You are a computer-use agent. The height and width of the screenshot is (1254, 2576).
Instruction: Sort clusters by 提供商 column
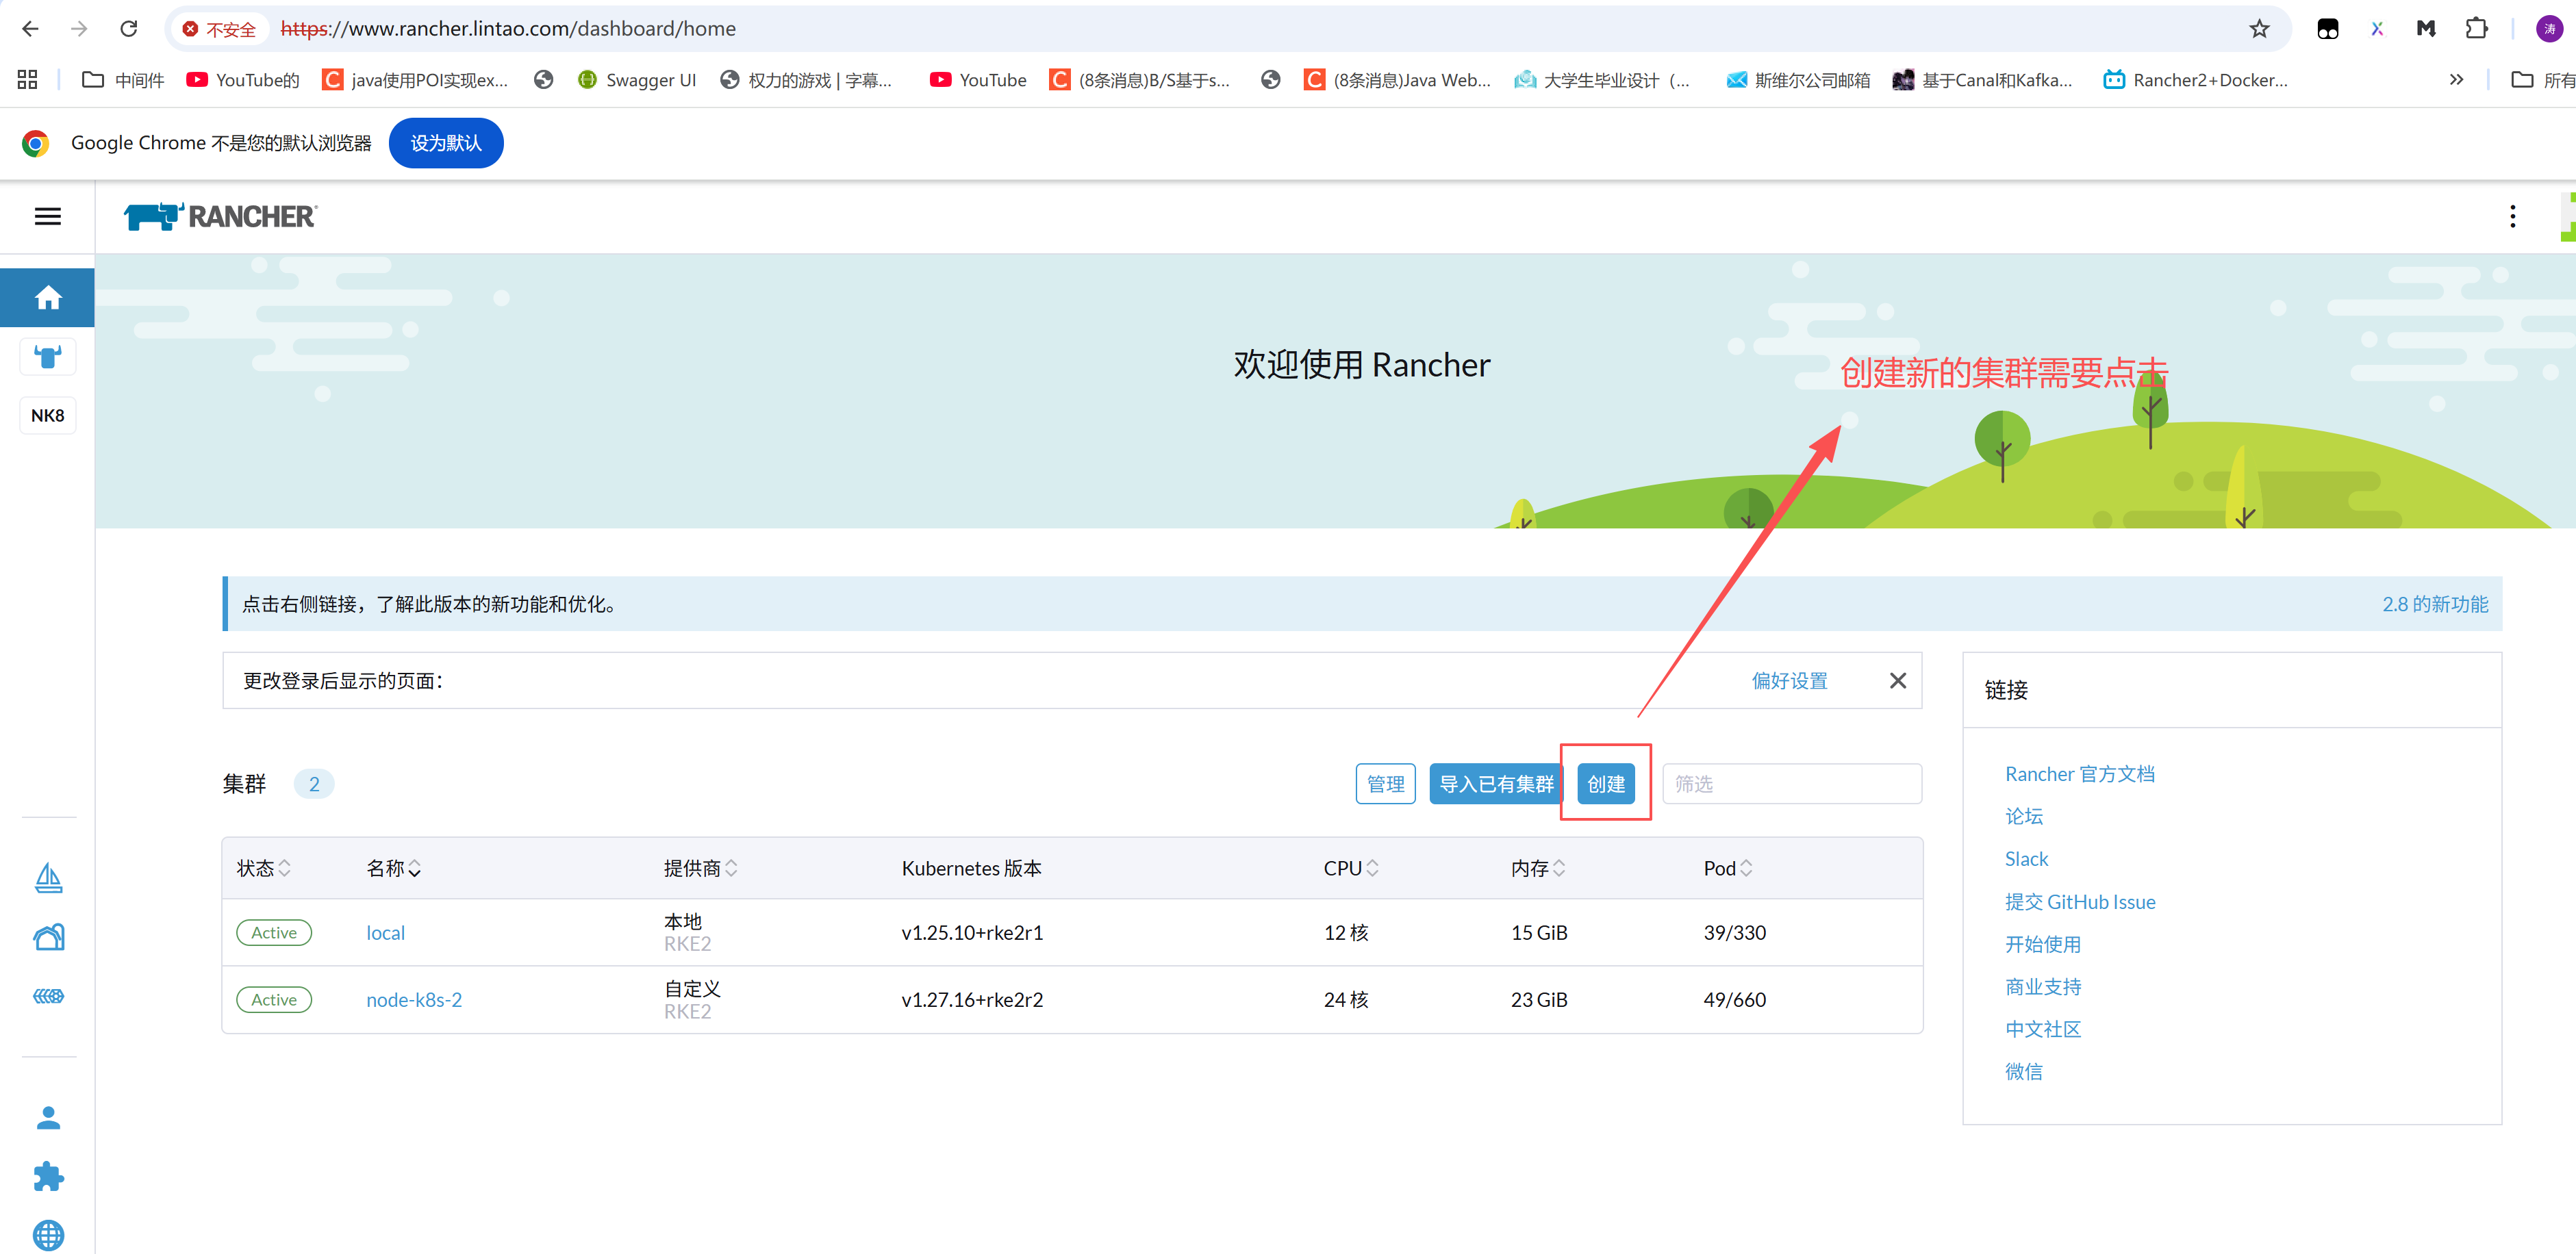[x=701, y=868]
